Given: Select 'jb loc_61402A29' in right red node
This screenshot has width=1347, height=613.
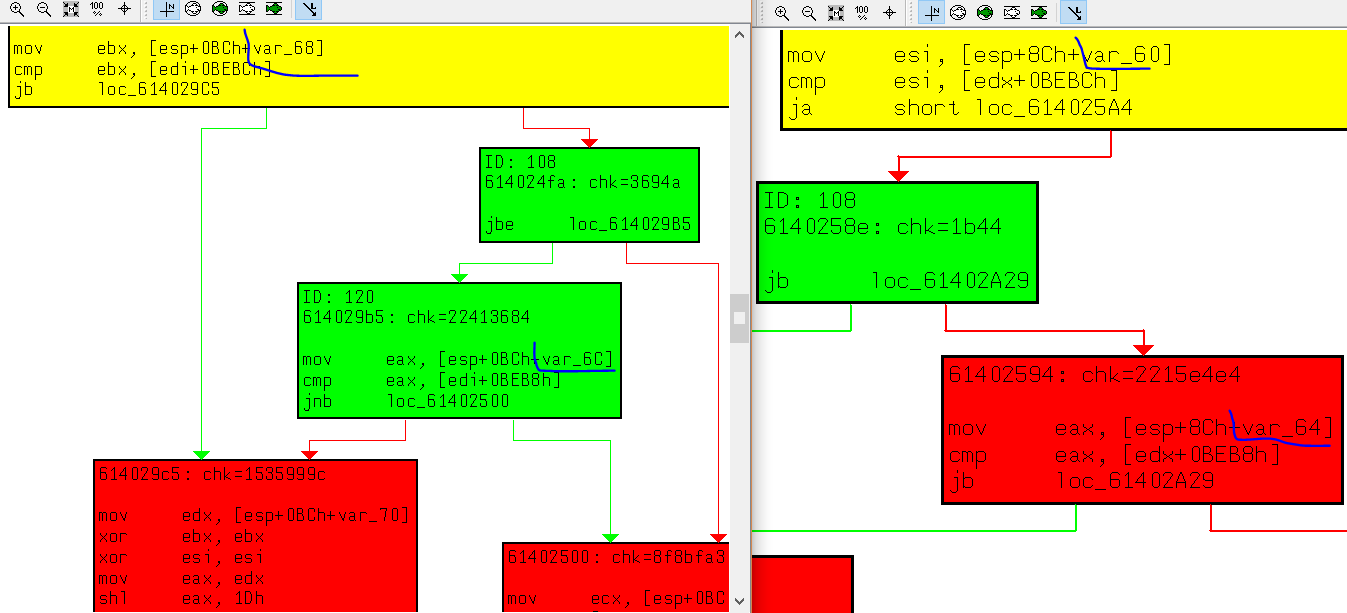Looking at the screenshot, I should click(x=1081, y=482).
